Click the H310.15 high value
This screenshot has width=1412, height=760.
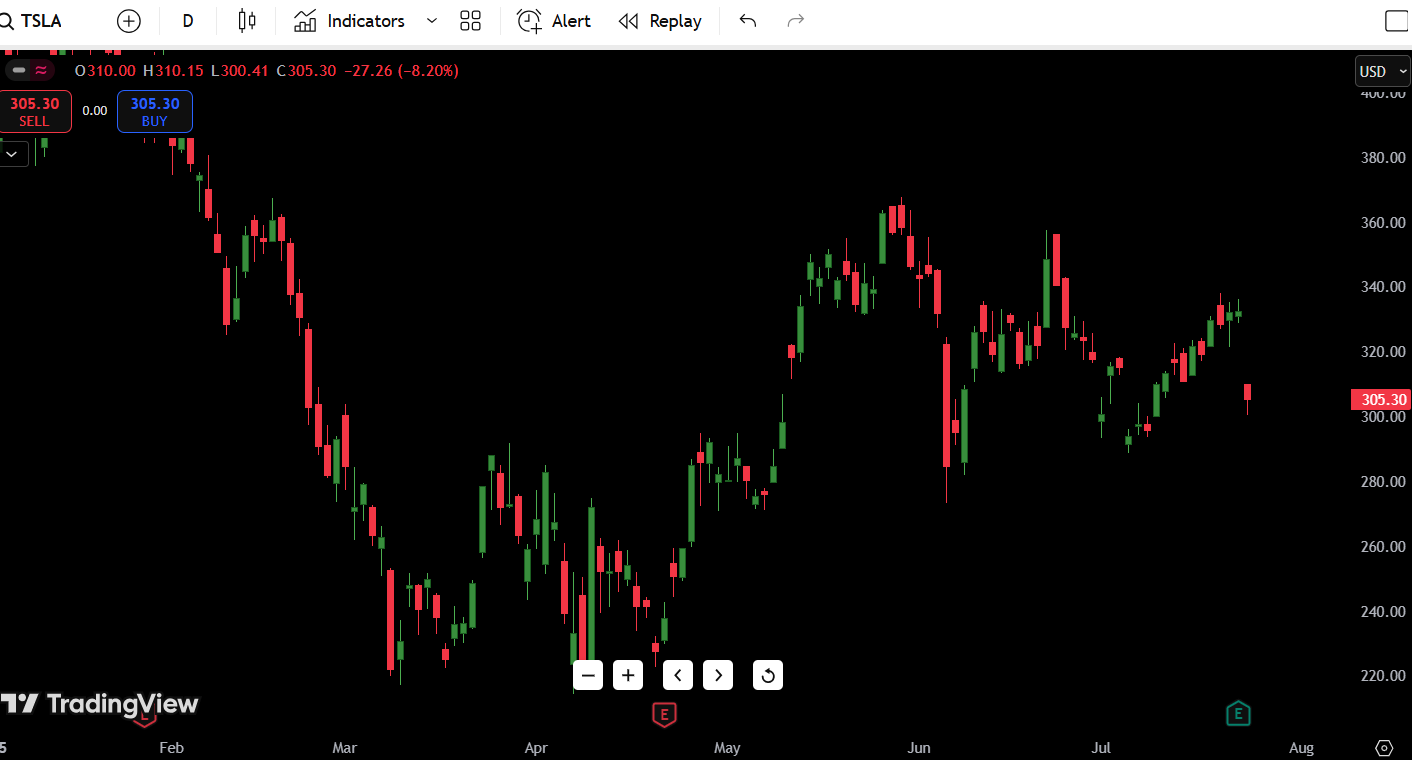coord(173,71)
